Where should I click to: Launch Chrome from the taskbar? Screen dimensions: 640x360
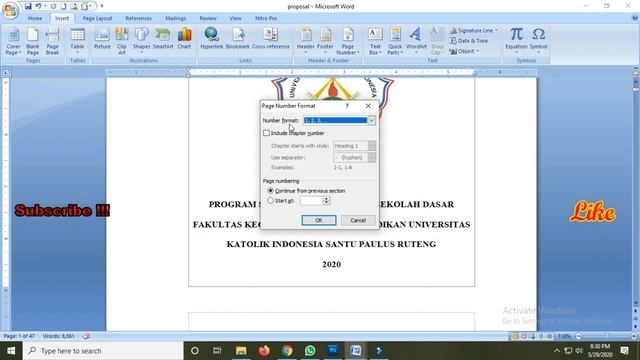tap(287, 351)
